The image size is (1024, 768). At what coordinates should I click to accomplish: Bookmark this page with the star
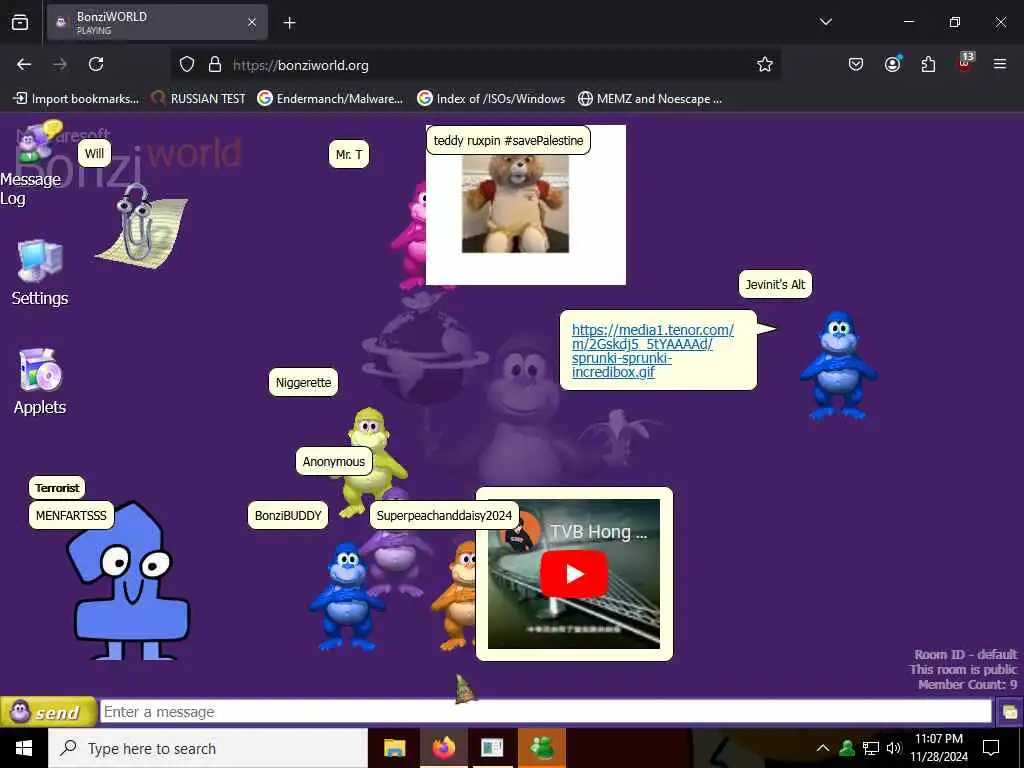(x=765, y=64)
